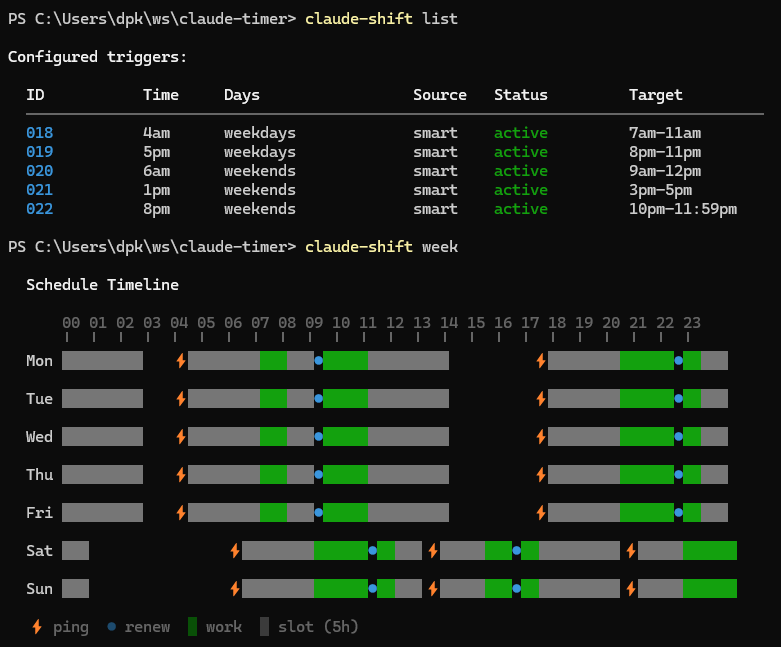
Task: Click the green work swatch in the legend
Action: [192, 627]
